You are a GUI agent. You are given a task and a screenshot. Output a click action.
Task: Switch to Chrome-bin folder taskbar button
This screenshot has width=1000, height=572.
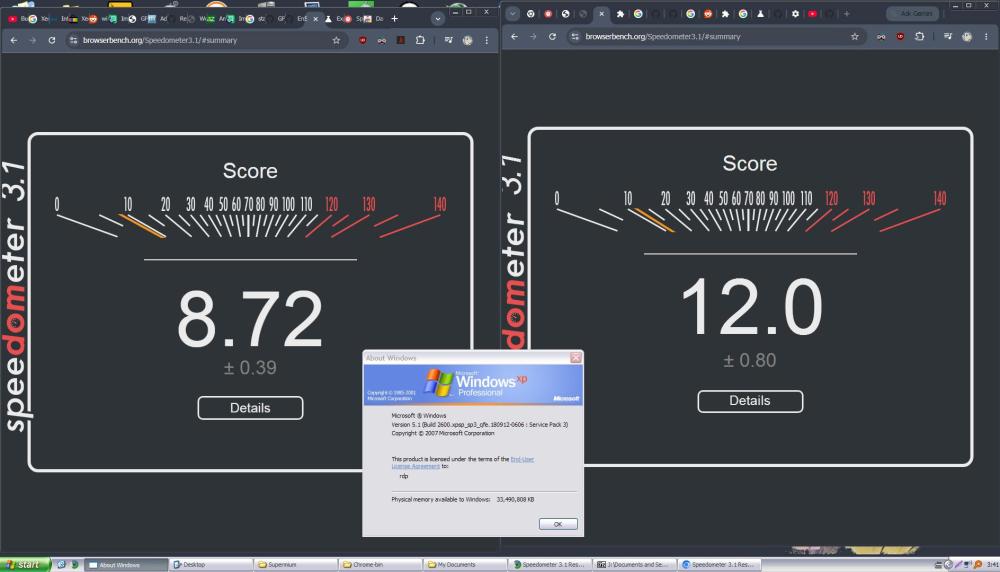(381, 565)
